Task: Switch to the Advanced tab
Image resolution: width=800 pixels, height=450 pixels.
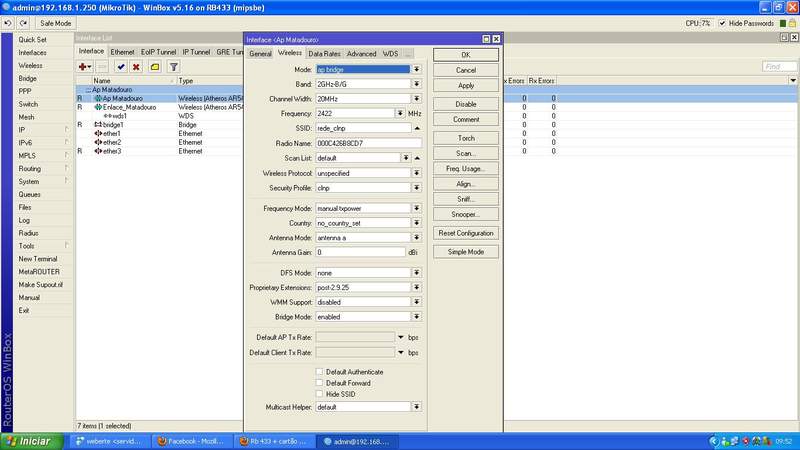Action: tap(361, 54)
